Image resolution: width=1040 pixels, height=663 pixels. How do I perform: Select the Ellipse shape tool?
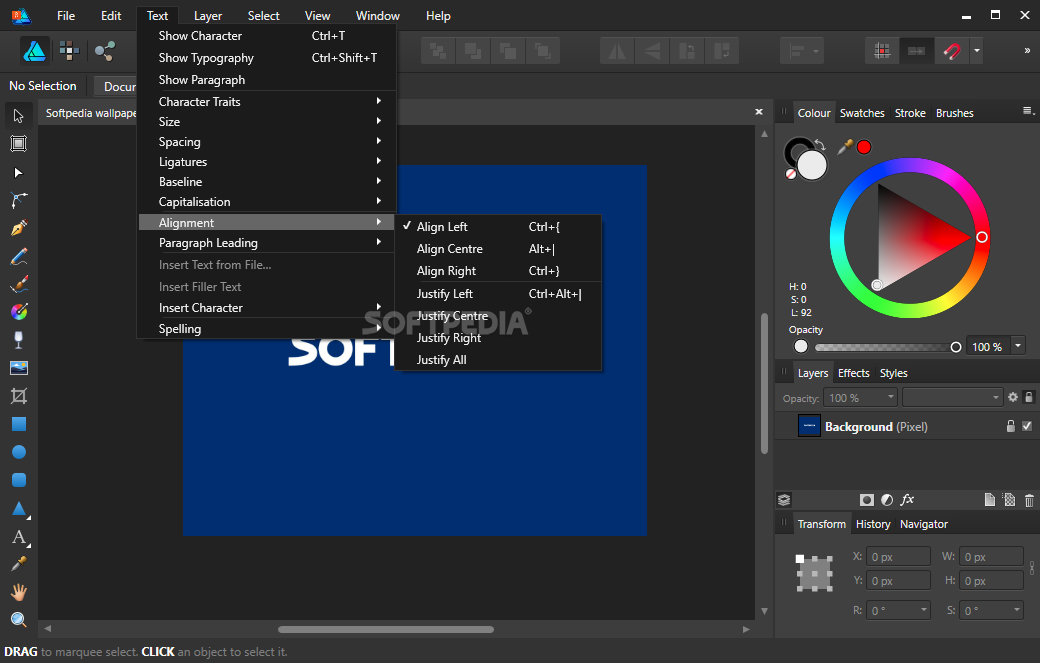(19, 452)
